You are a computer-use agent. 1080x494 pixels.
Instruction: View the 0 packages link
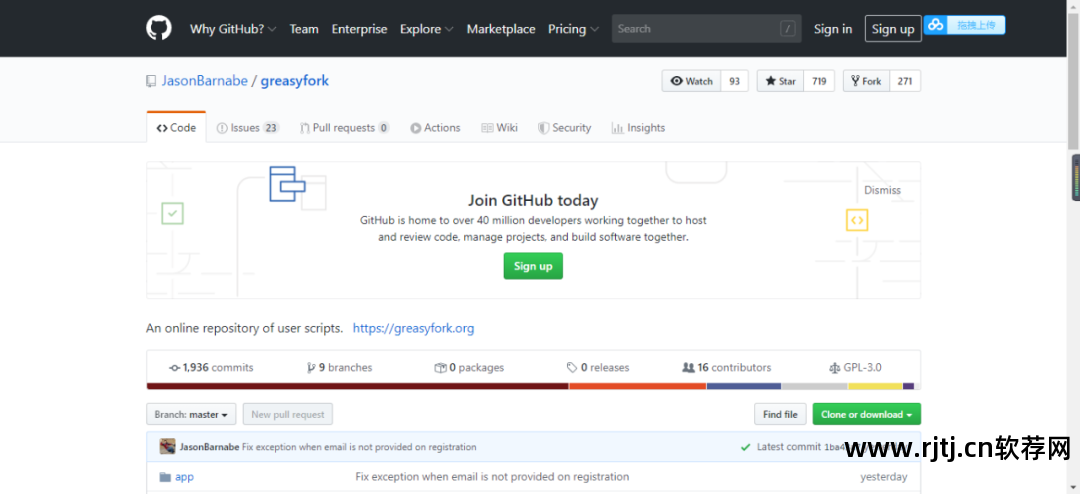[x=469, y=367]
